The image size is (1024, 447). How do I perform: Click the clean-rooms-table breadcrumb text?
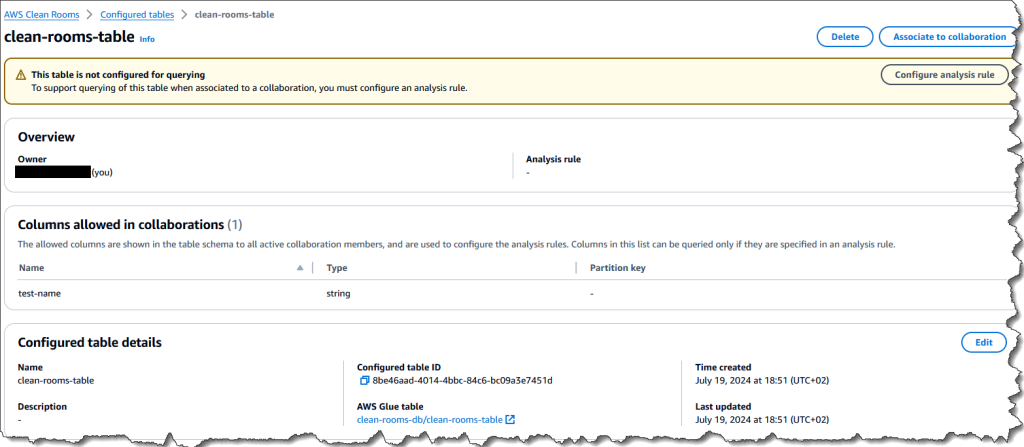coord(234,14)
